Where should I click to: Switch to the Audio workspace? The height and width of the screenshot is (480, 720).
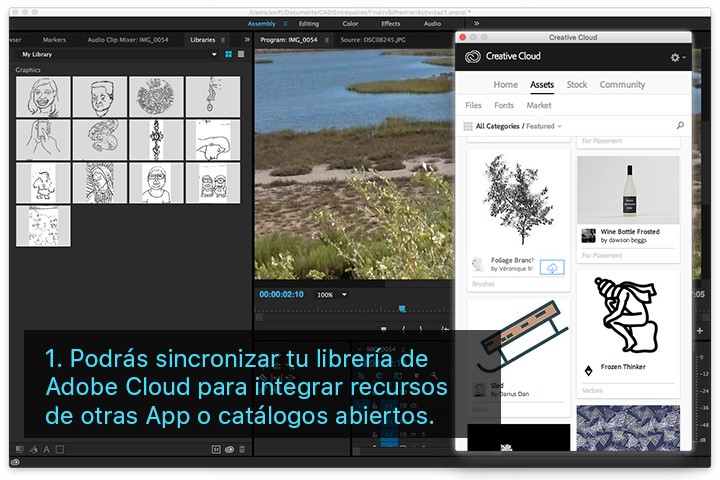click(x=432, y=23)
